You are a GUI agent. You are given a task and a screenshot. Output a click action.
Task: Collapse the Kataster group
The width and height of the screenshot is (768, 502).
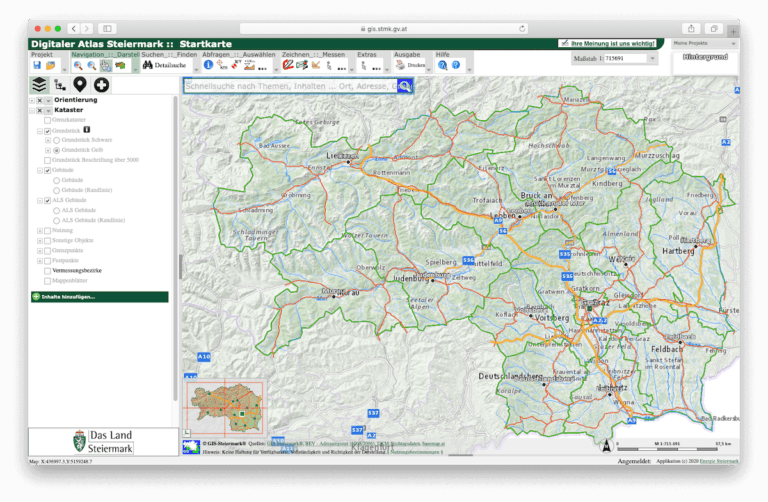click(32, 111)
